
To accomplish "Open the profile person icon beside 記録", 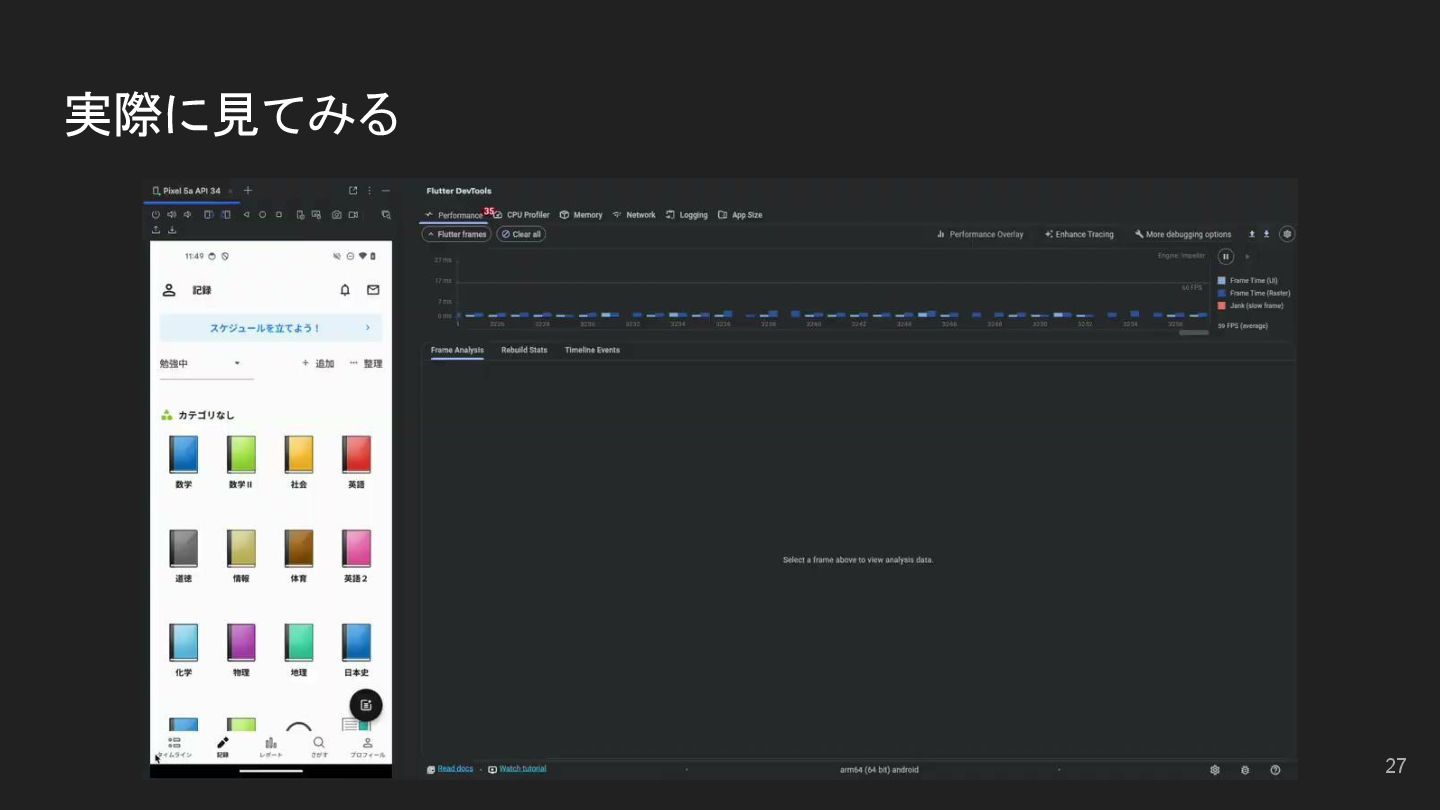I will [169, 290].
